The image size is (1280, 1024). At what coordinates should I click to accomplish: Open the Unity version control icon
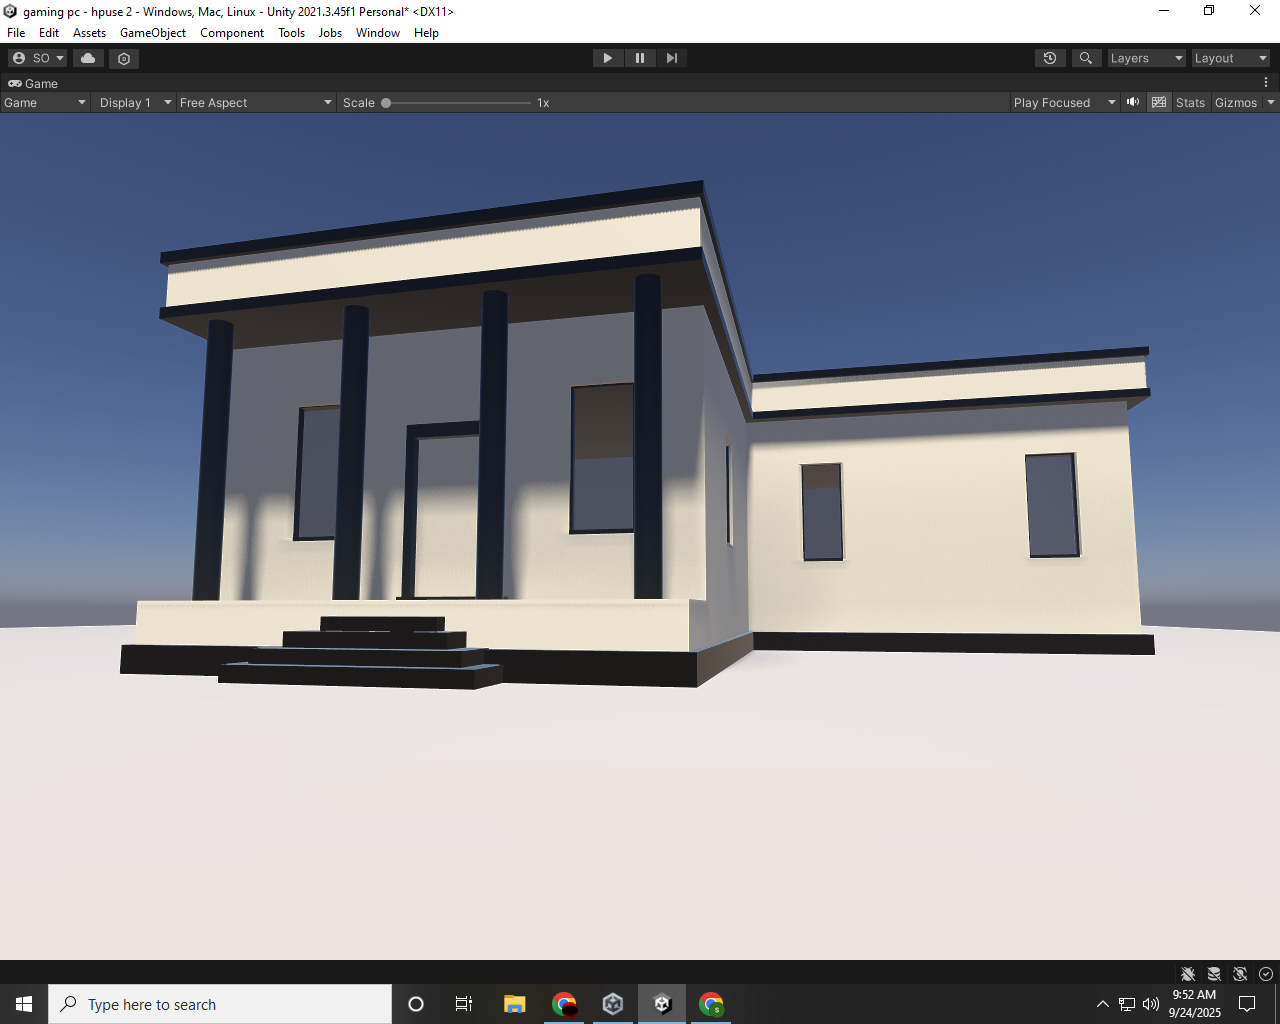(x=124, y=58)
